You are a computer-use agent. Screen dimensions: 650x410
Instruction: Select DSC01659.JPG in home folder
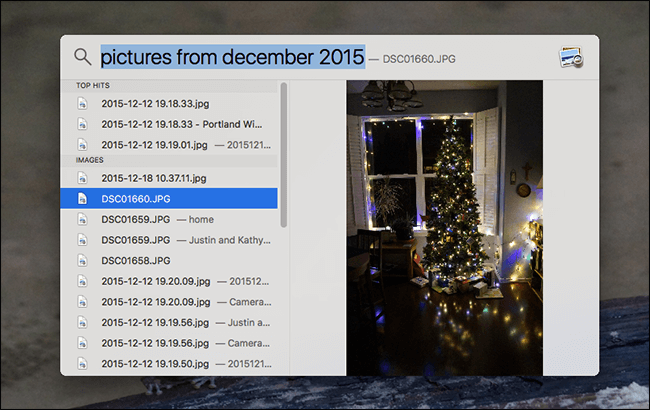pyautogui.click(x=169, y=219)
